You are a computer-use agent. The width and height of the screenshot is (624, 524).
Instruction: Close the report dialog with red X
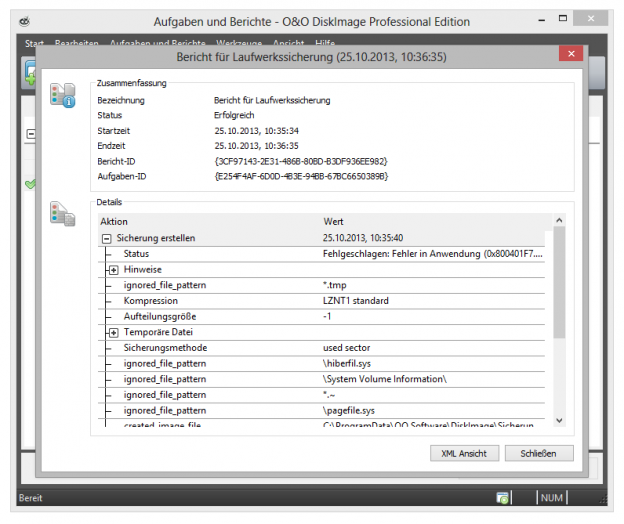[x=571, y=54]
